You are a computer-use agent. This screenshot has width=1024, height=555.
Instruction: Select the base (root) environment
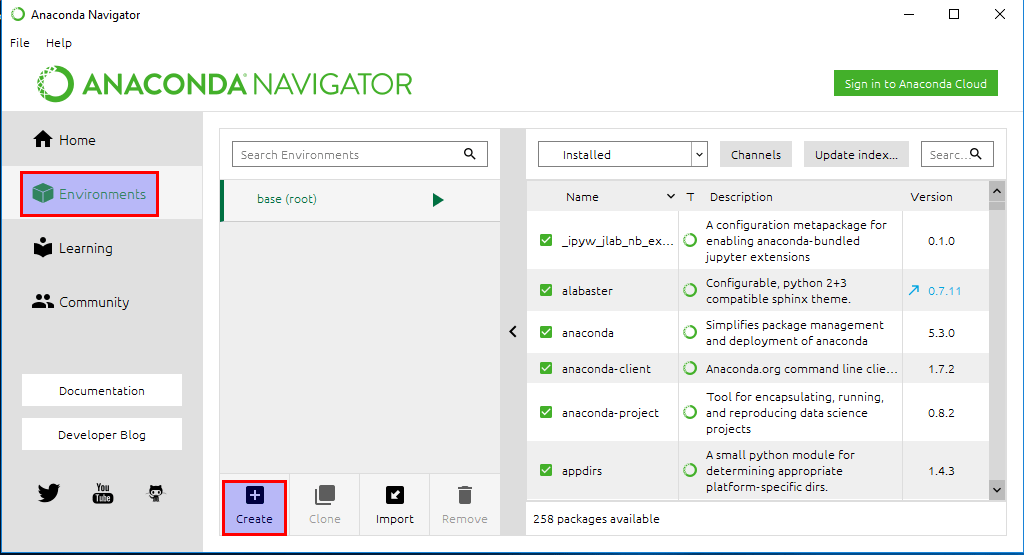click(360, 200)
